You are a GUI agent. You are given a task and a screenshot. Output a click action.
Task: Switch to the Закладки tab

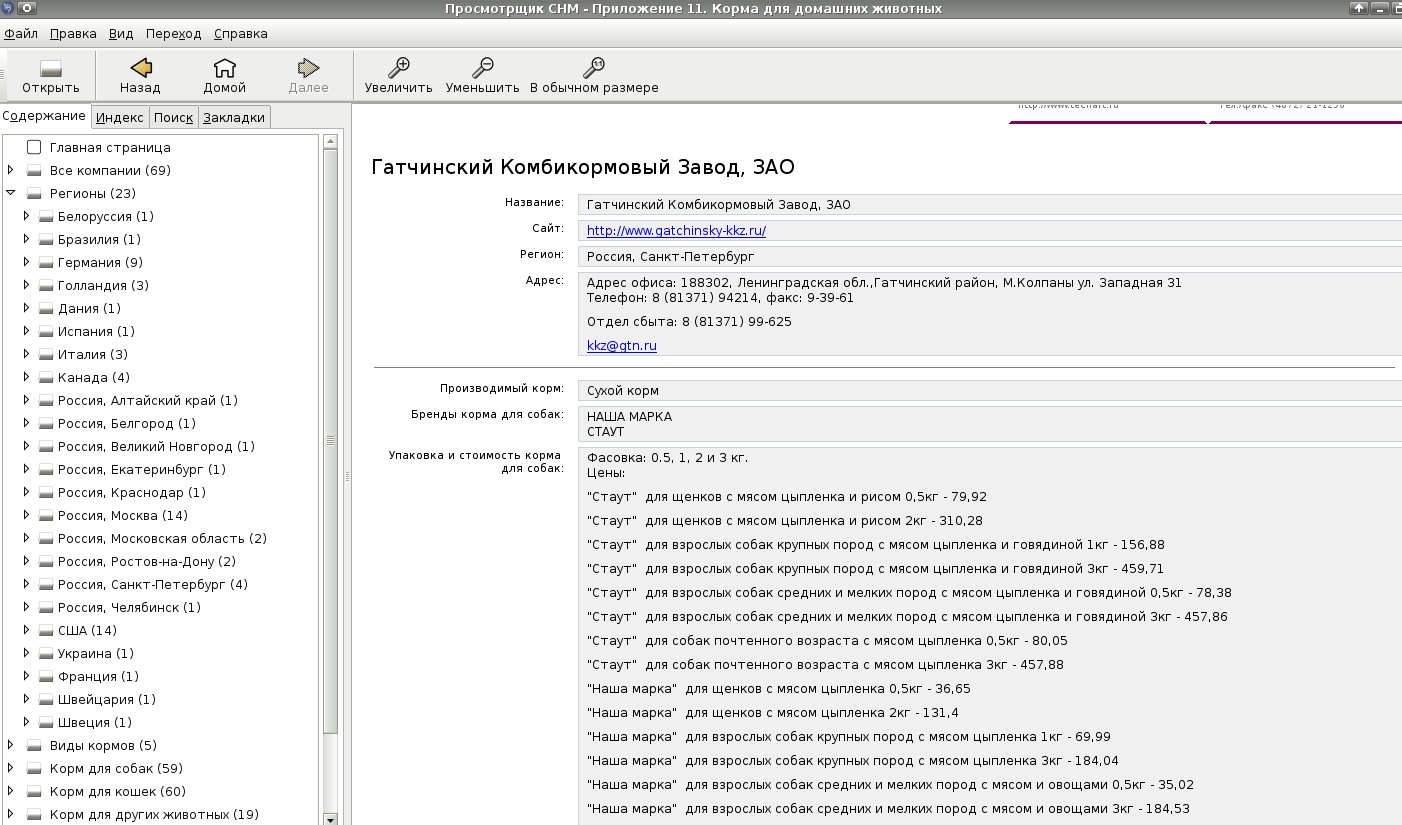click(234, 117)
